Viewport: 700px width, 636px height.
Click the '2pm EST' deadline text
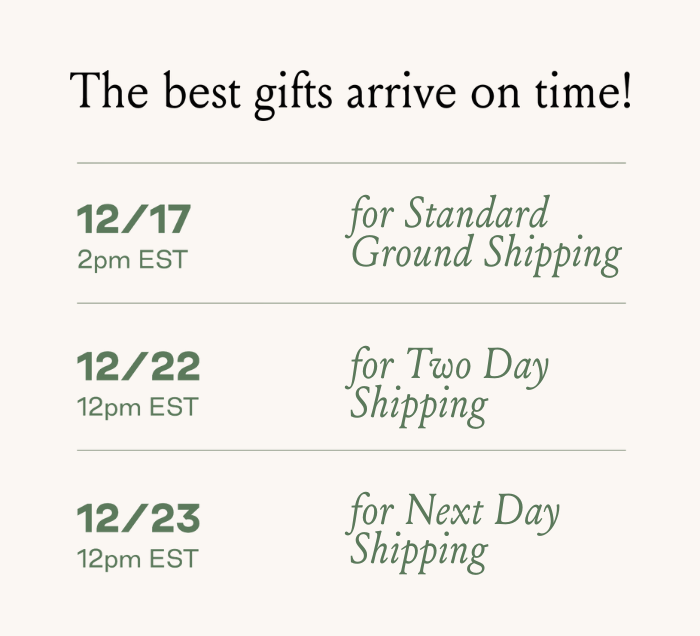[132, 260]
